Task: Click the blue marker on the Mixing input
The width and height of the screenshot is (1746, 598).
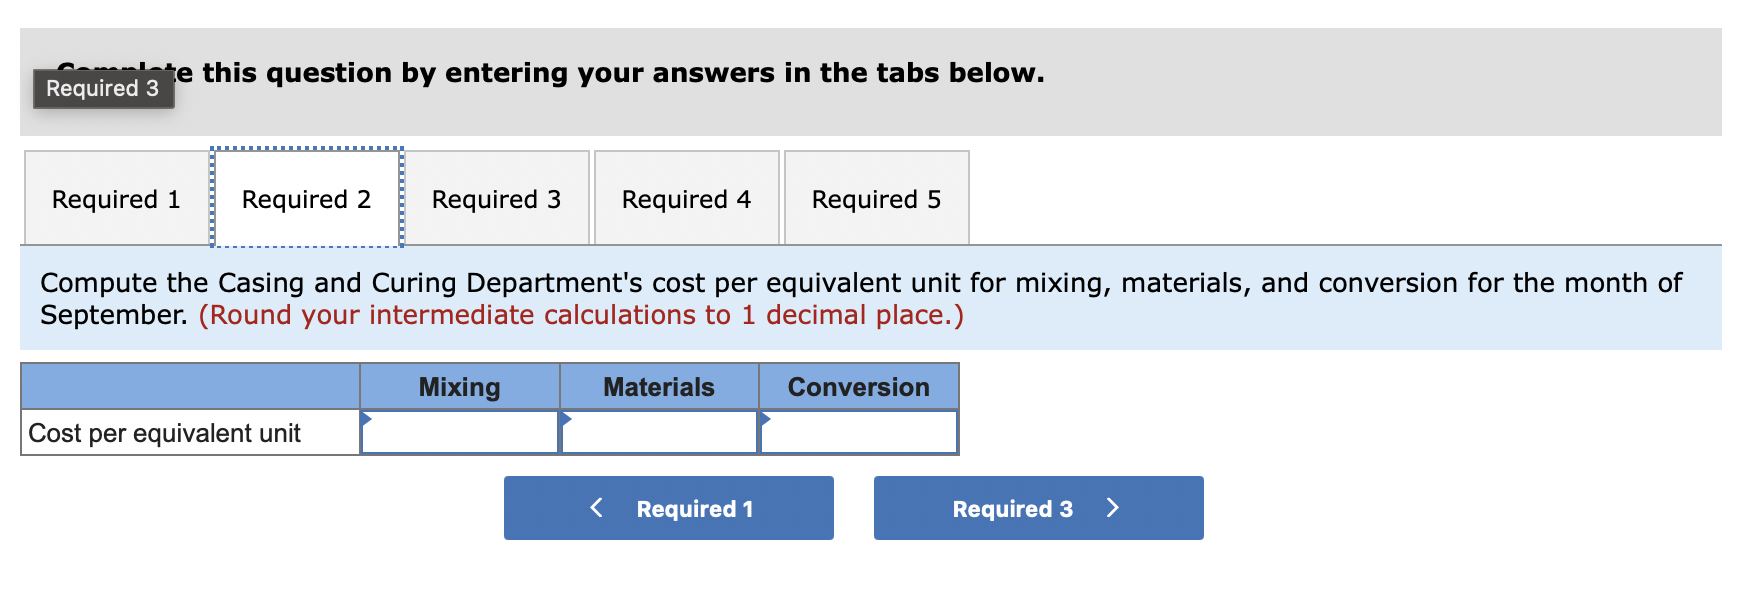Action: click(x=366, y=418)
